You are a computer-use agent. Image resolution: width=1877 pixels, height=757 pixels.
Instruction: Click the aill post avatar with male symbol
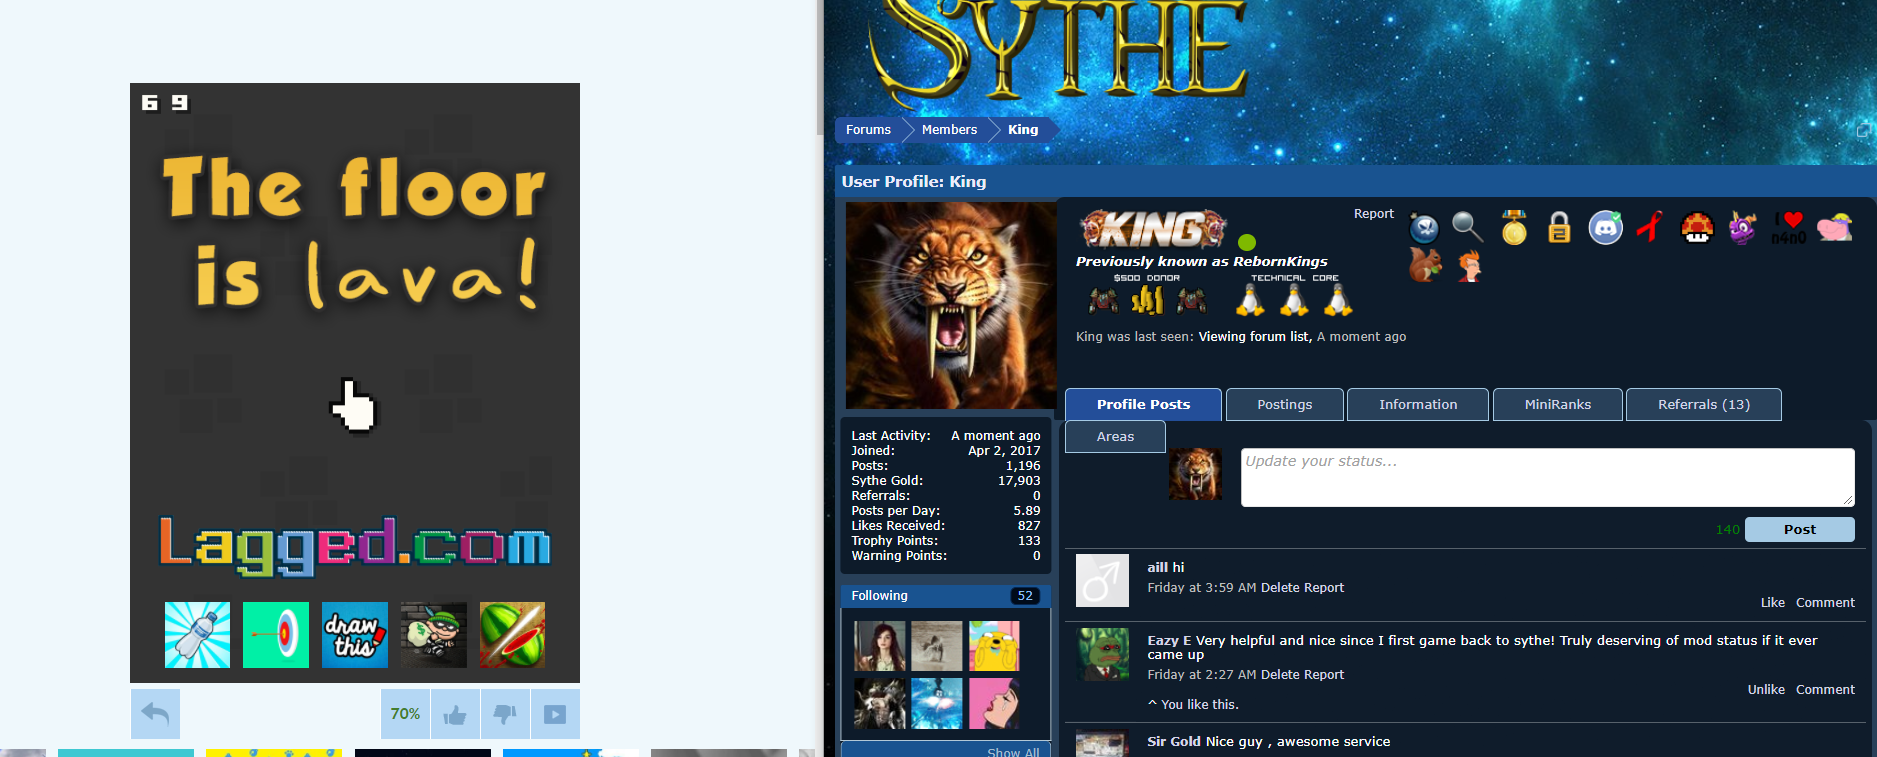1102,580
